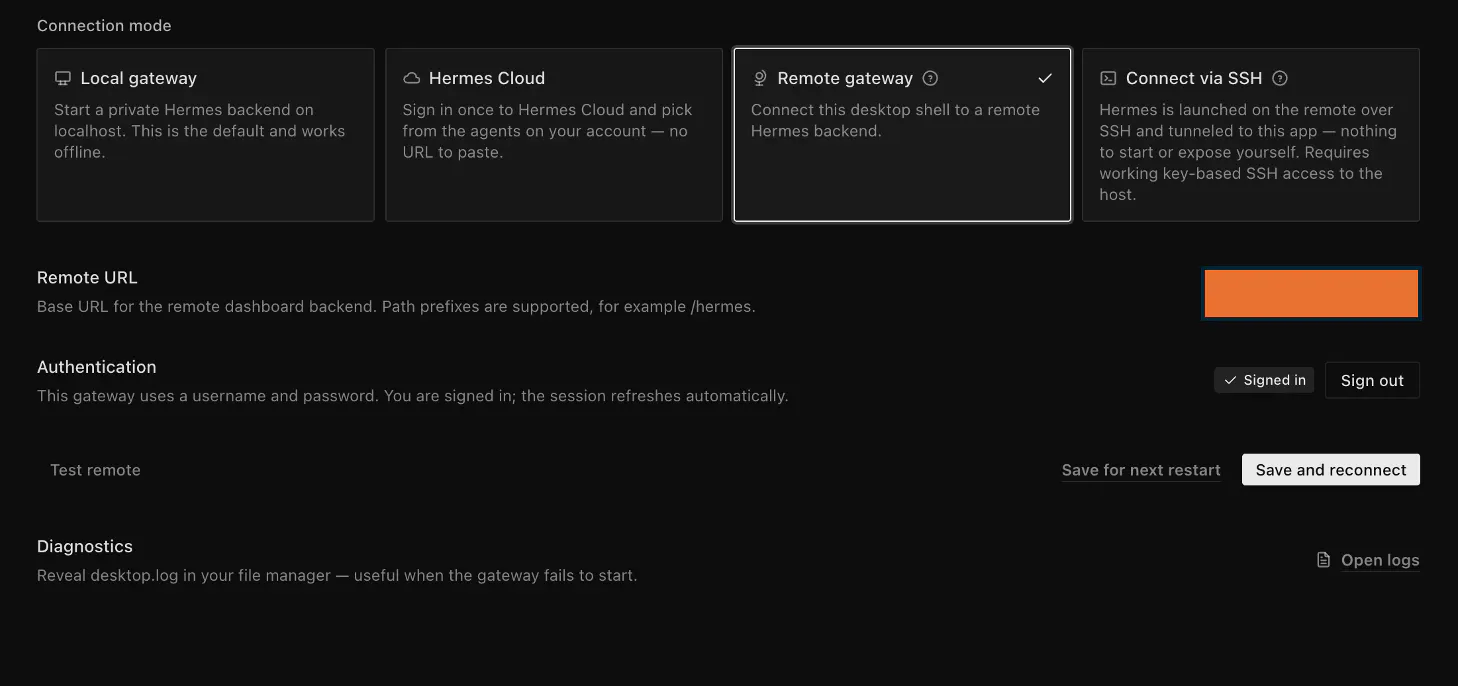
Task: Click the Test remote button
Action: coord(95,470)
